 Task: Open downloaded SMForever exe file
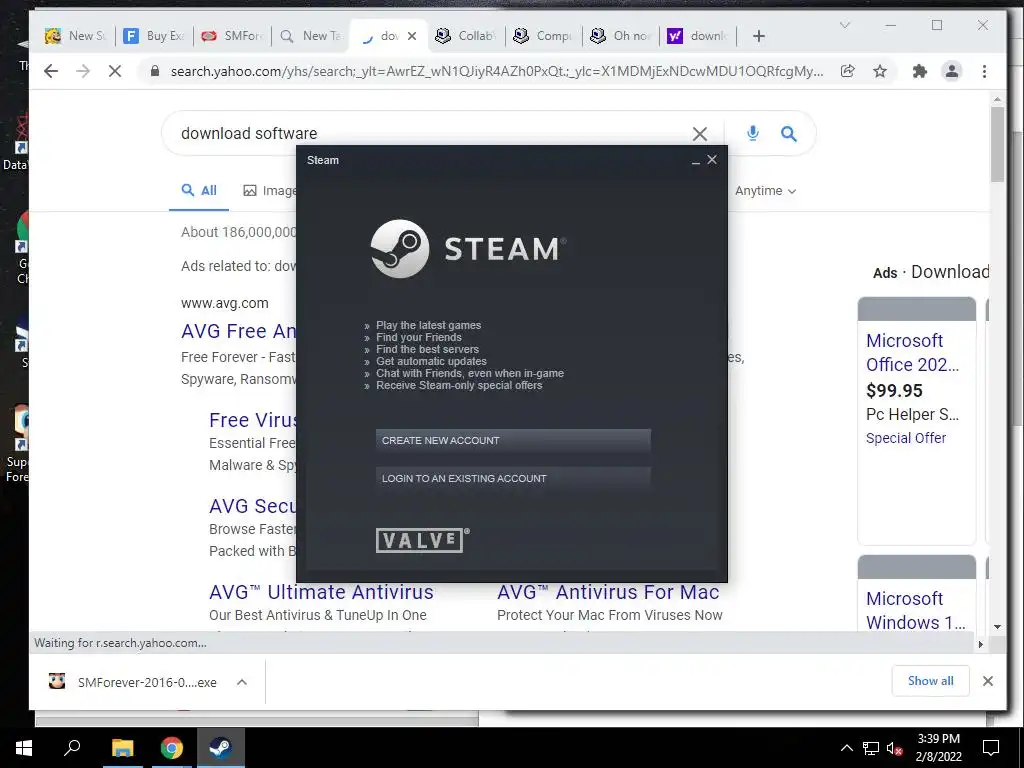point(133,682)
